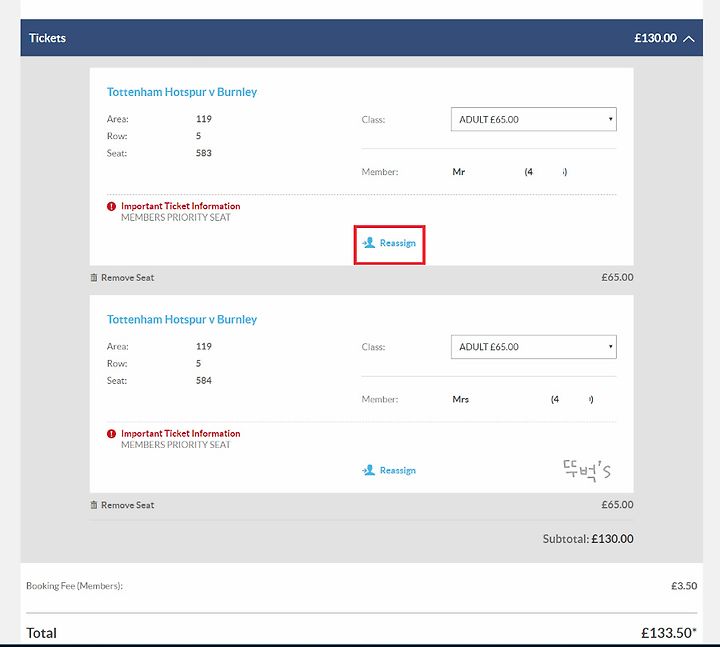
Task: Click the red alert icon on seat 583 ticket
Action: pos(111,206)
